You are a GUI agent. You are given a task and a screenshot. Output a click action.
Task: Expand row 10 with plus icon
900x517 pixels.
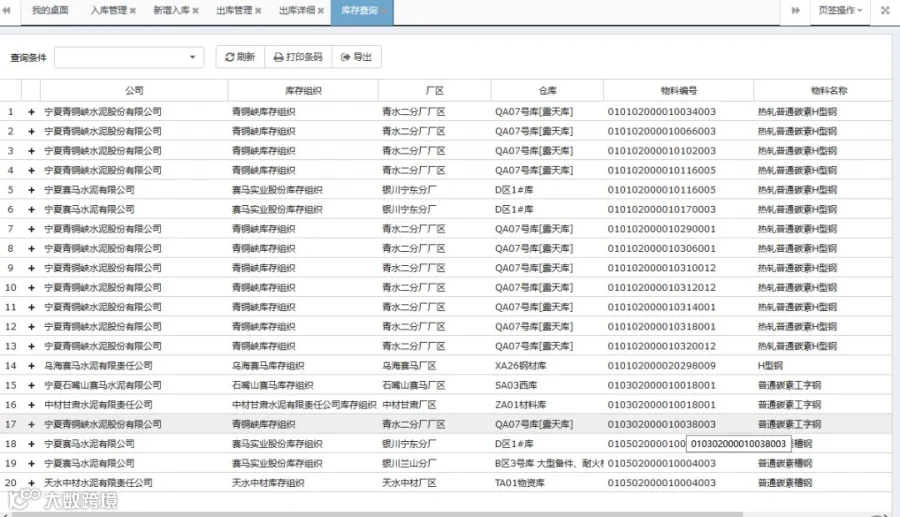tap(31, 287)
